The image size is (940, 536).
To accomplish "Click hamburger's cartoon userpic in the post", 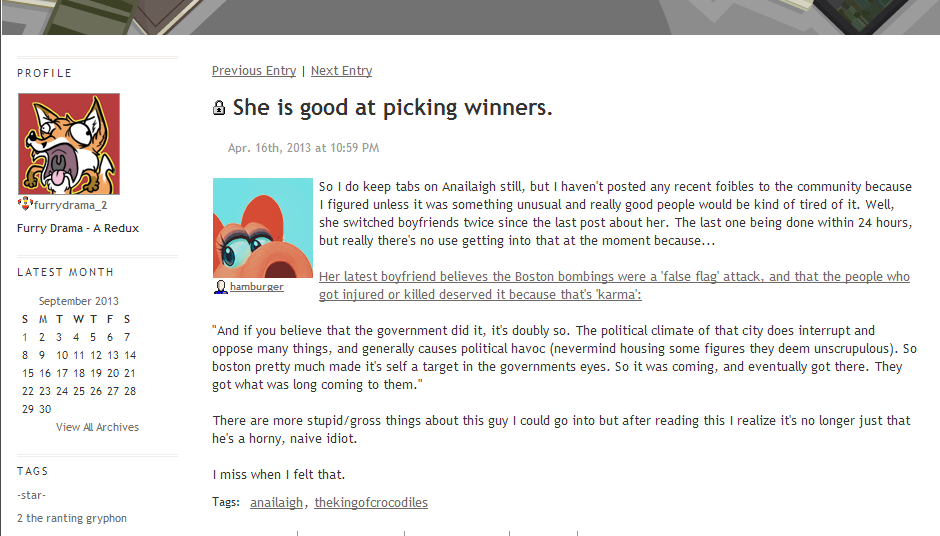I will 262,228.
